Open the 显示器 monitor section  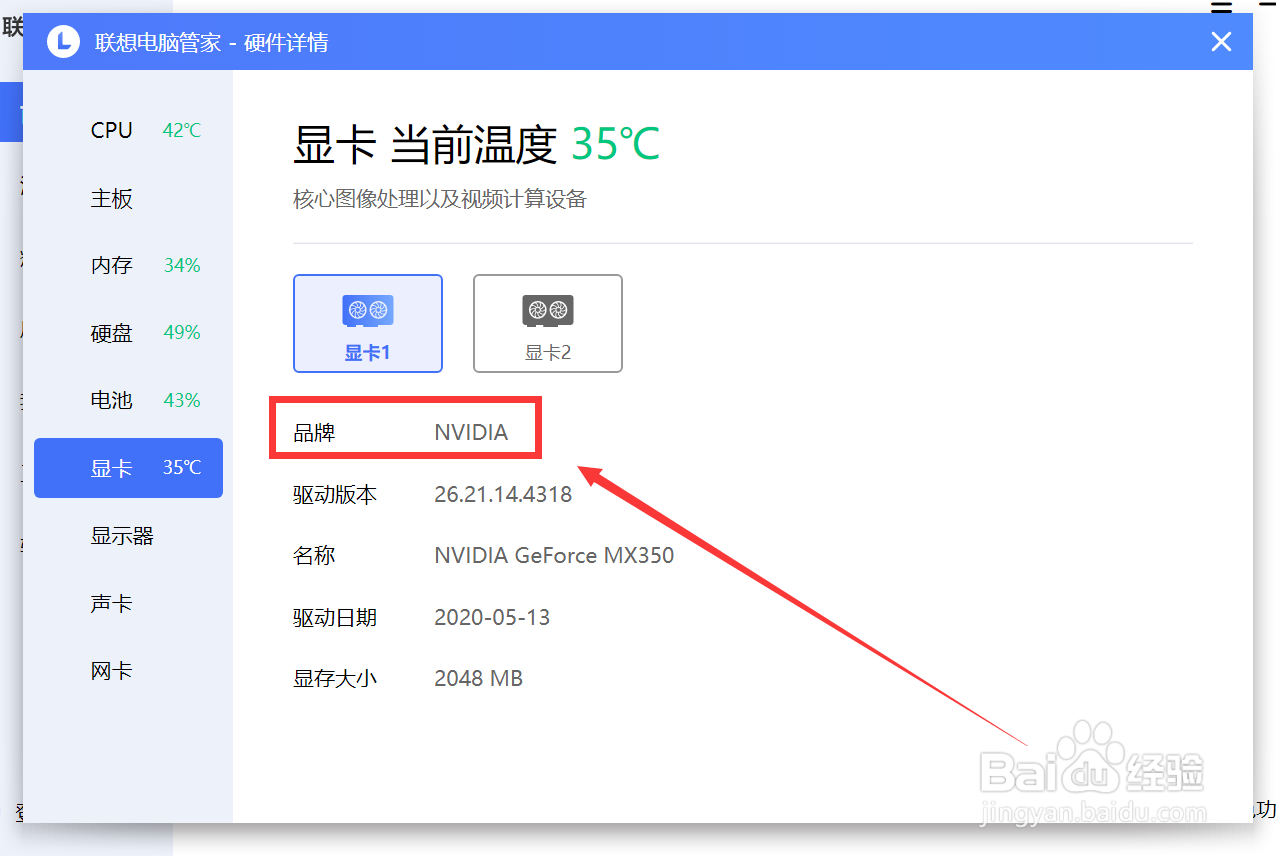(x=128, y=536)
